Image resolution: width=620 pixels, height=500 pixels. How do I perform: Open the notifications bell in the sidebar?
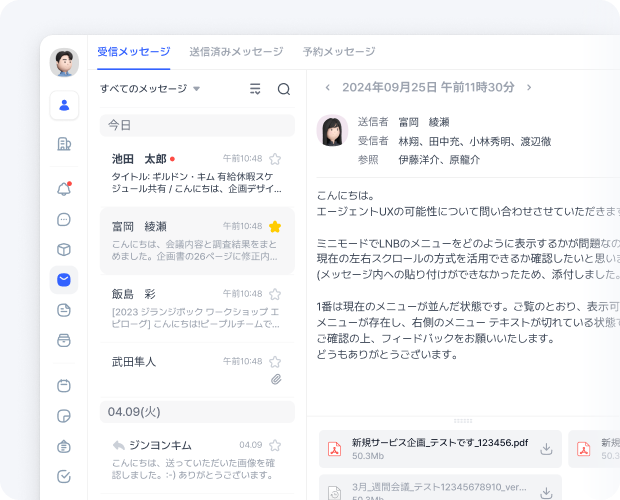coord(64,189)
